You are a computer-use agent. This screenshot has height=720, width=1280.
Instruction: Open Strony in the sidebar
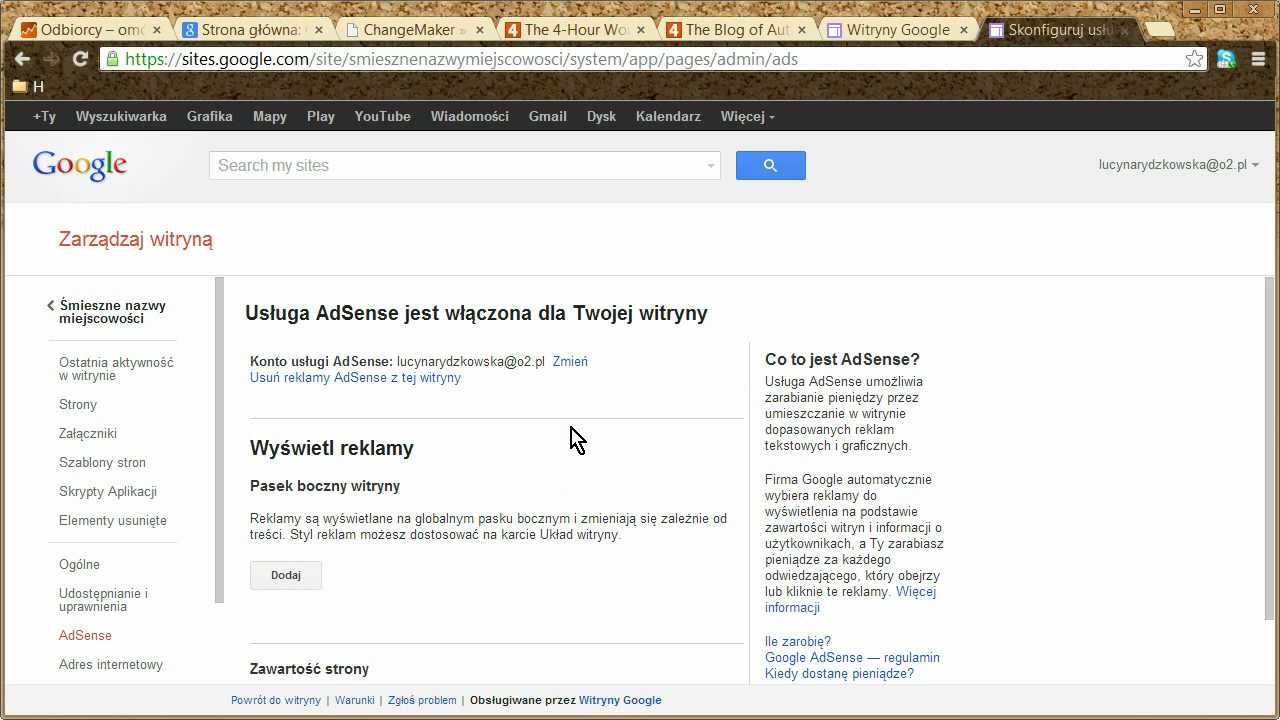[78, 405]
